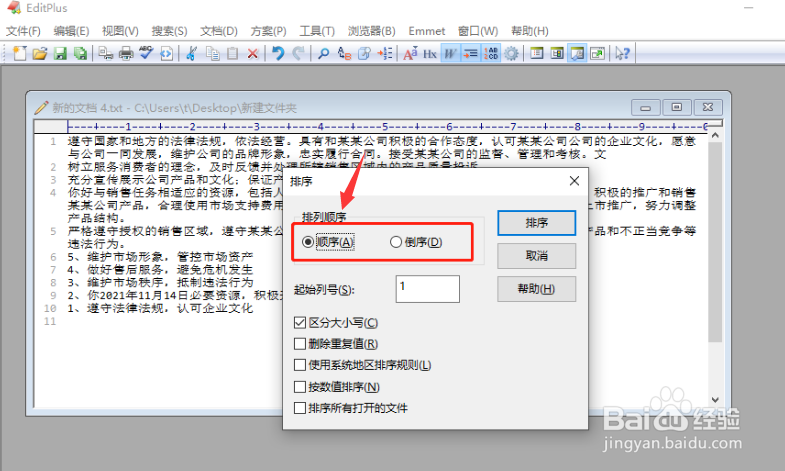Image resolution: width=785 pixels, height=471 pixels.
Task: Copy the selection
Action: 212,53
